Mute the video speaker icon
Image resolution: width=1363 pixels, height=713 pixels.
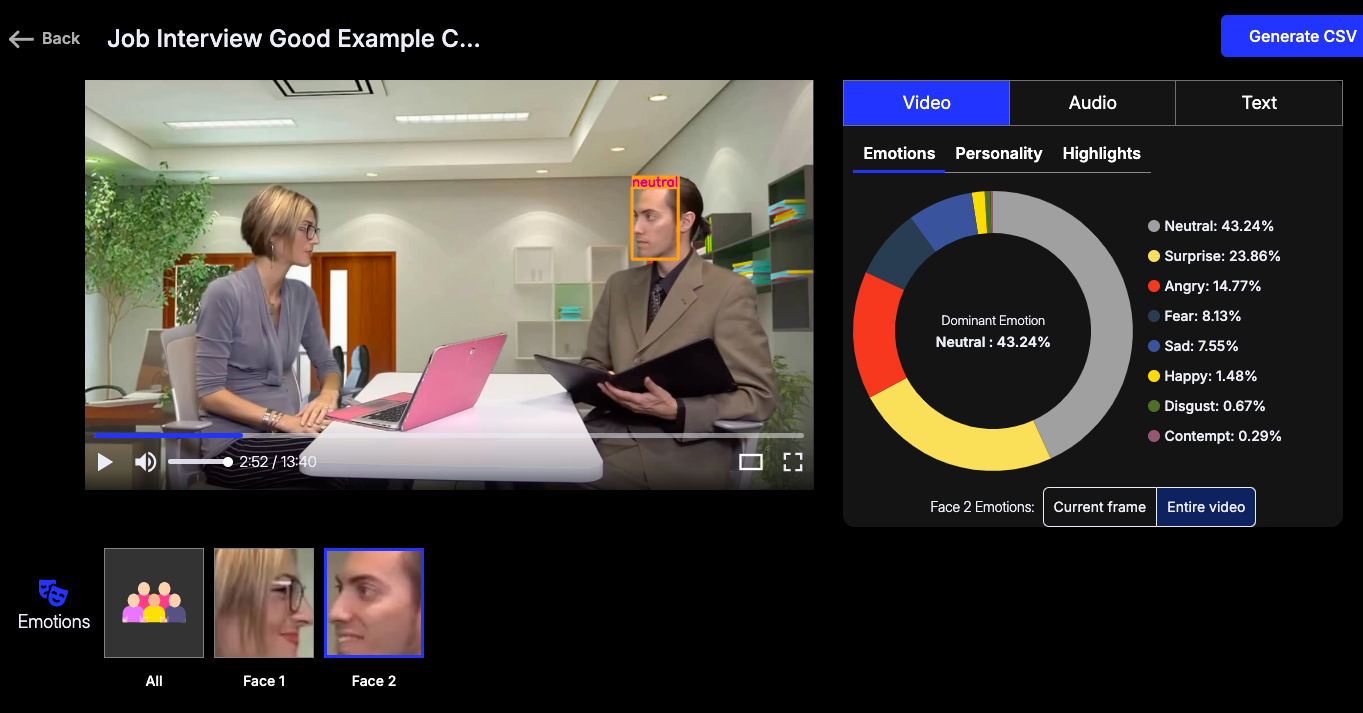coord(146,462)
